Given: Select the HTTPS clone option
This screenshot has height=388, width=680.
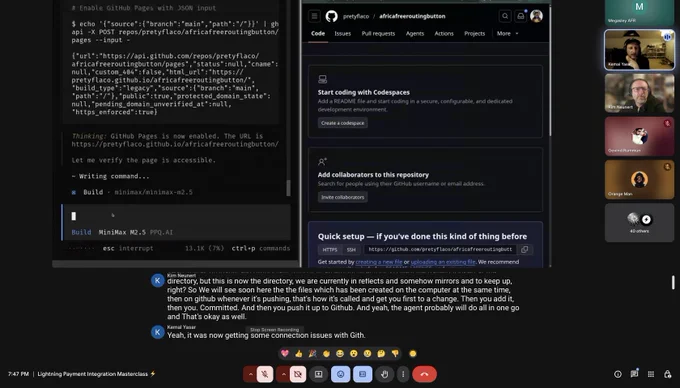Looking at the screenshot, I should tap(330, 250).
